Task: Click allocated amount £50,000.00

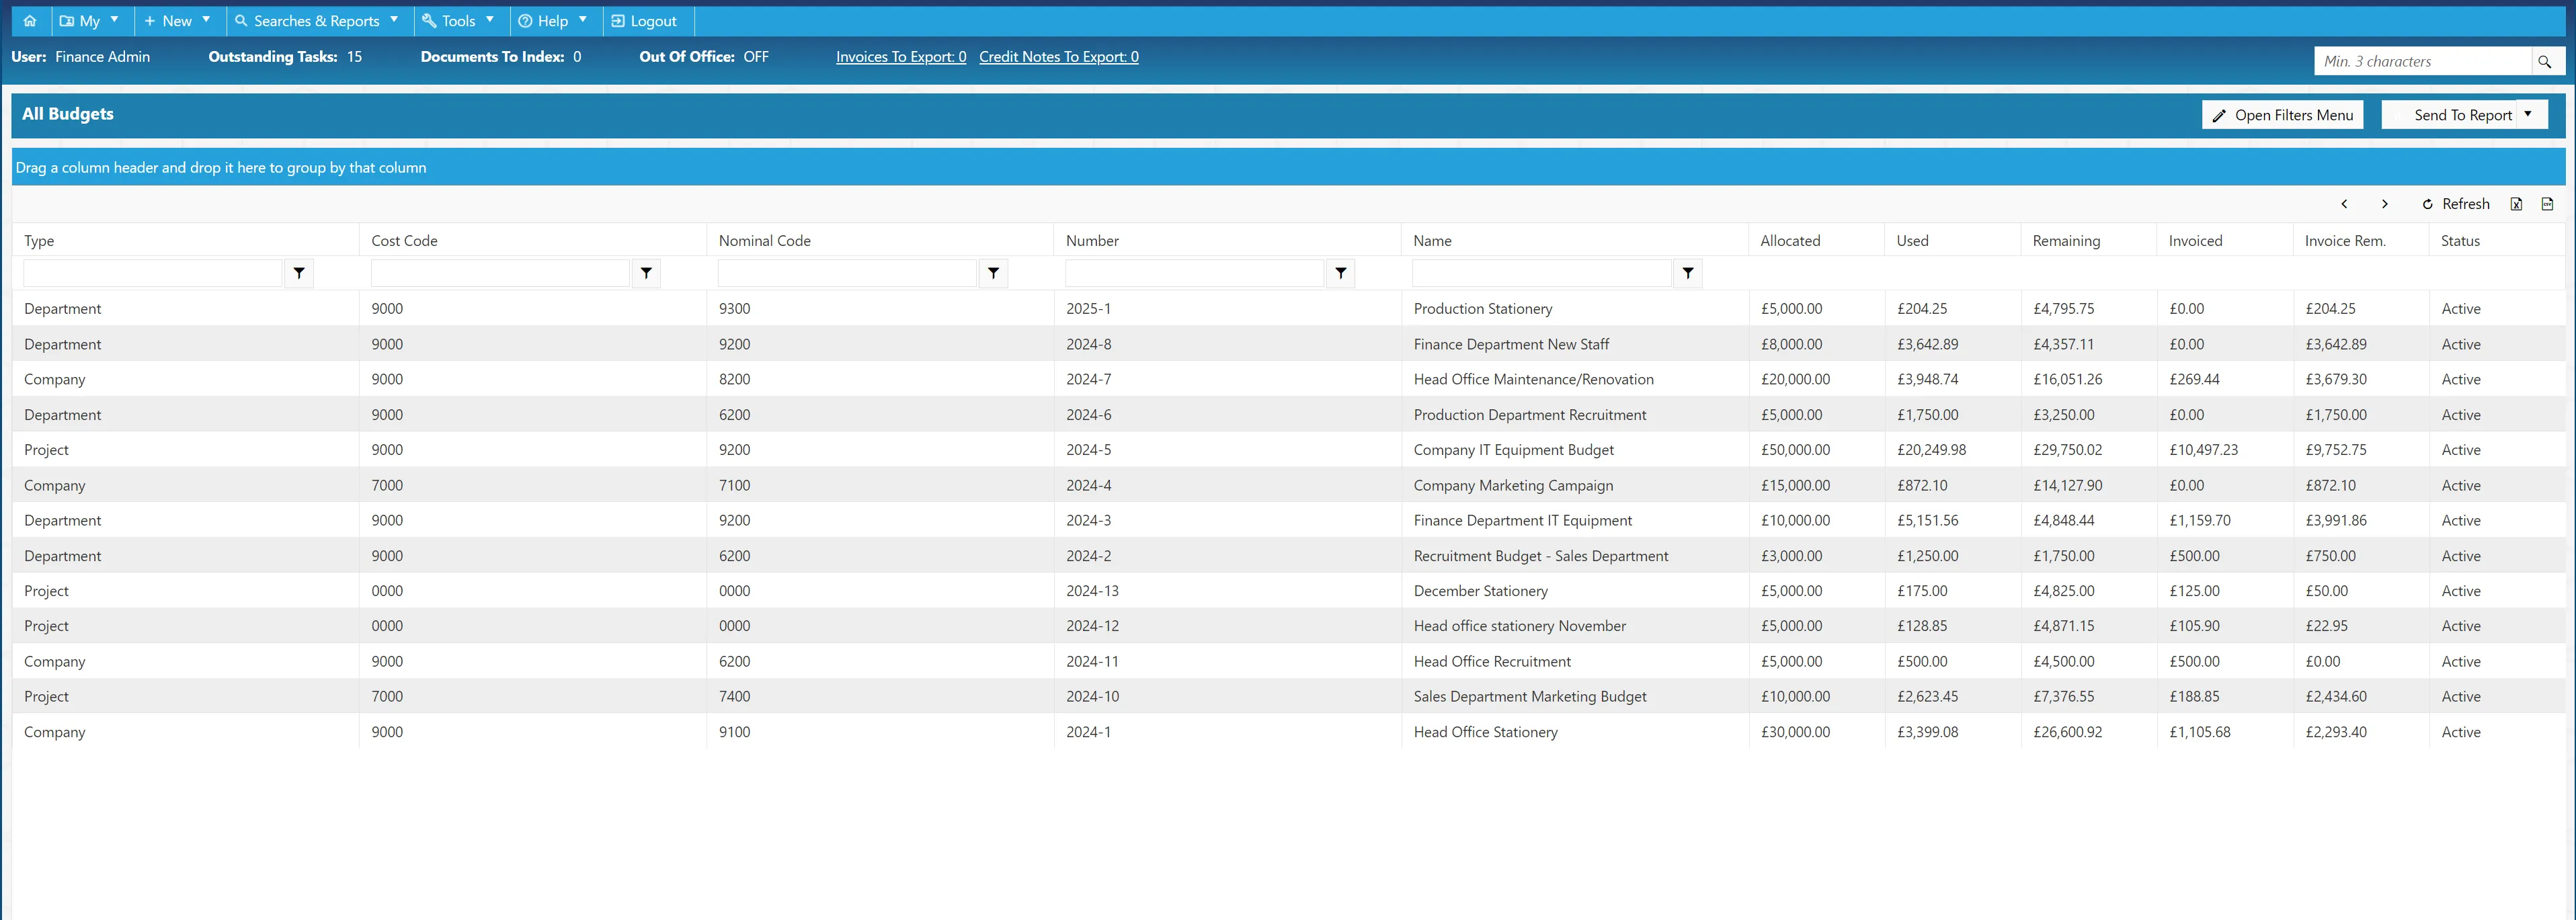Action: pyautogui.click(x=1795, y=450)
